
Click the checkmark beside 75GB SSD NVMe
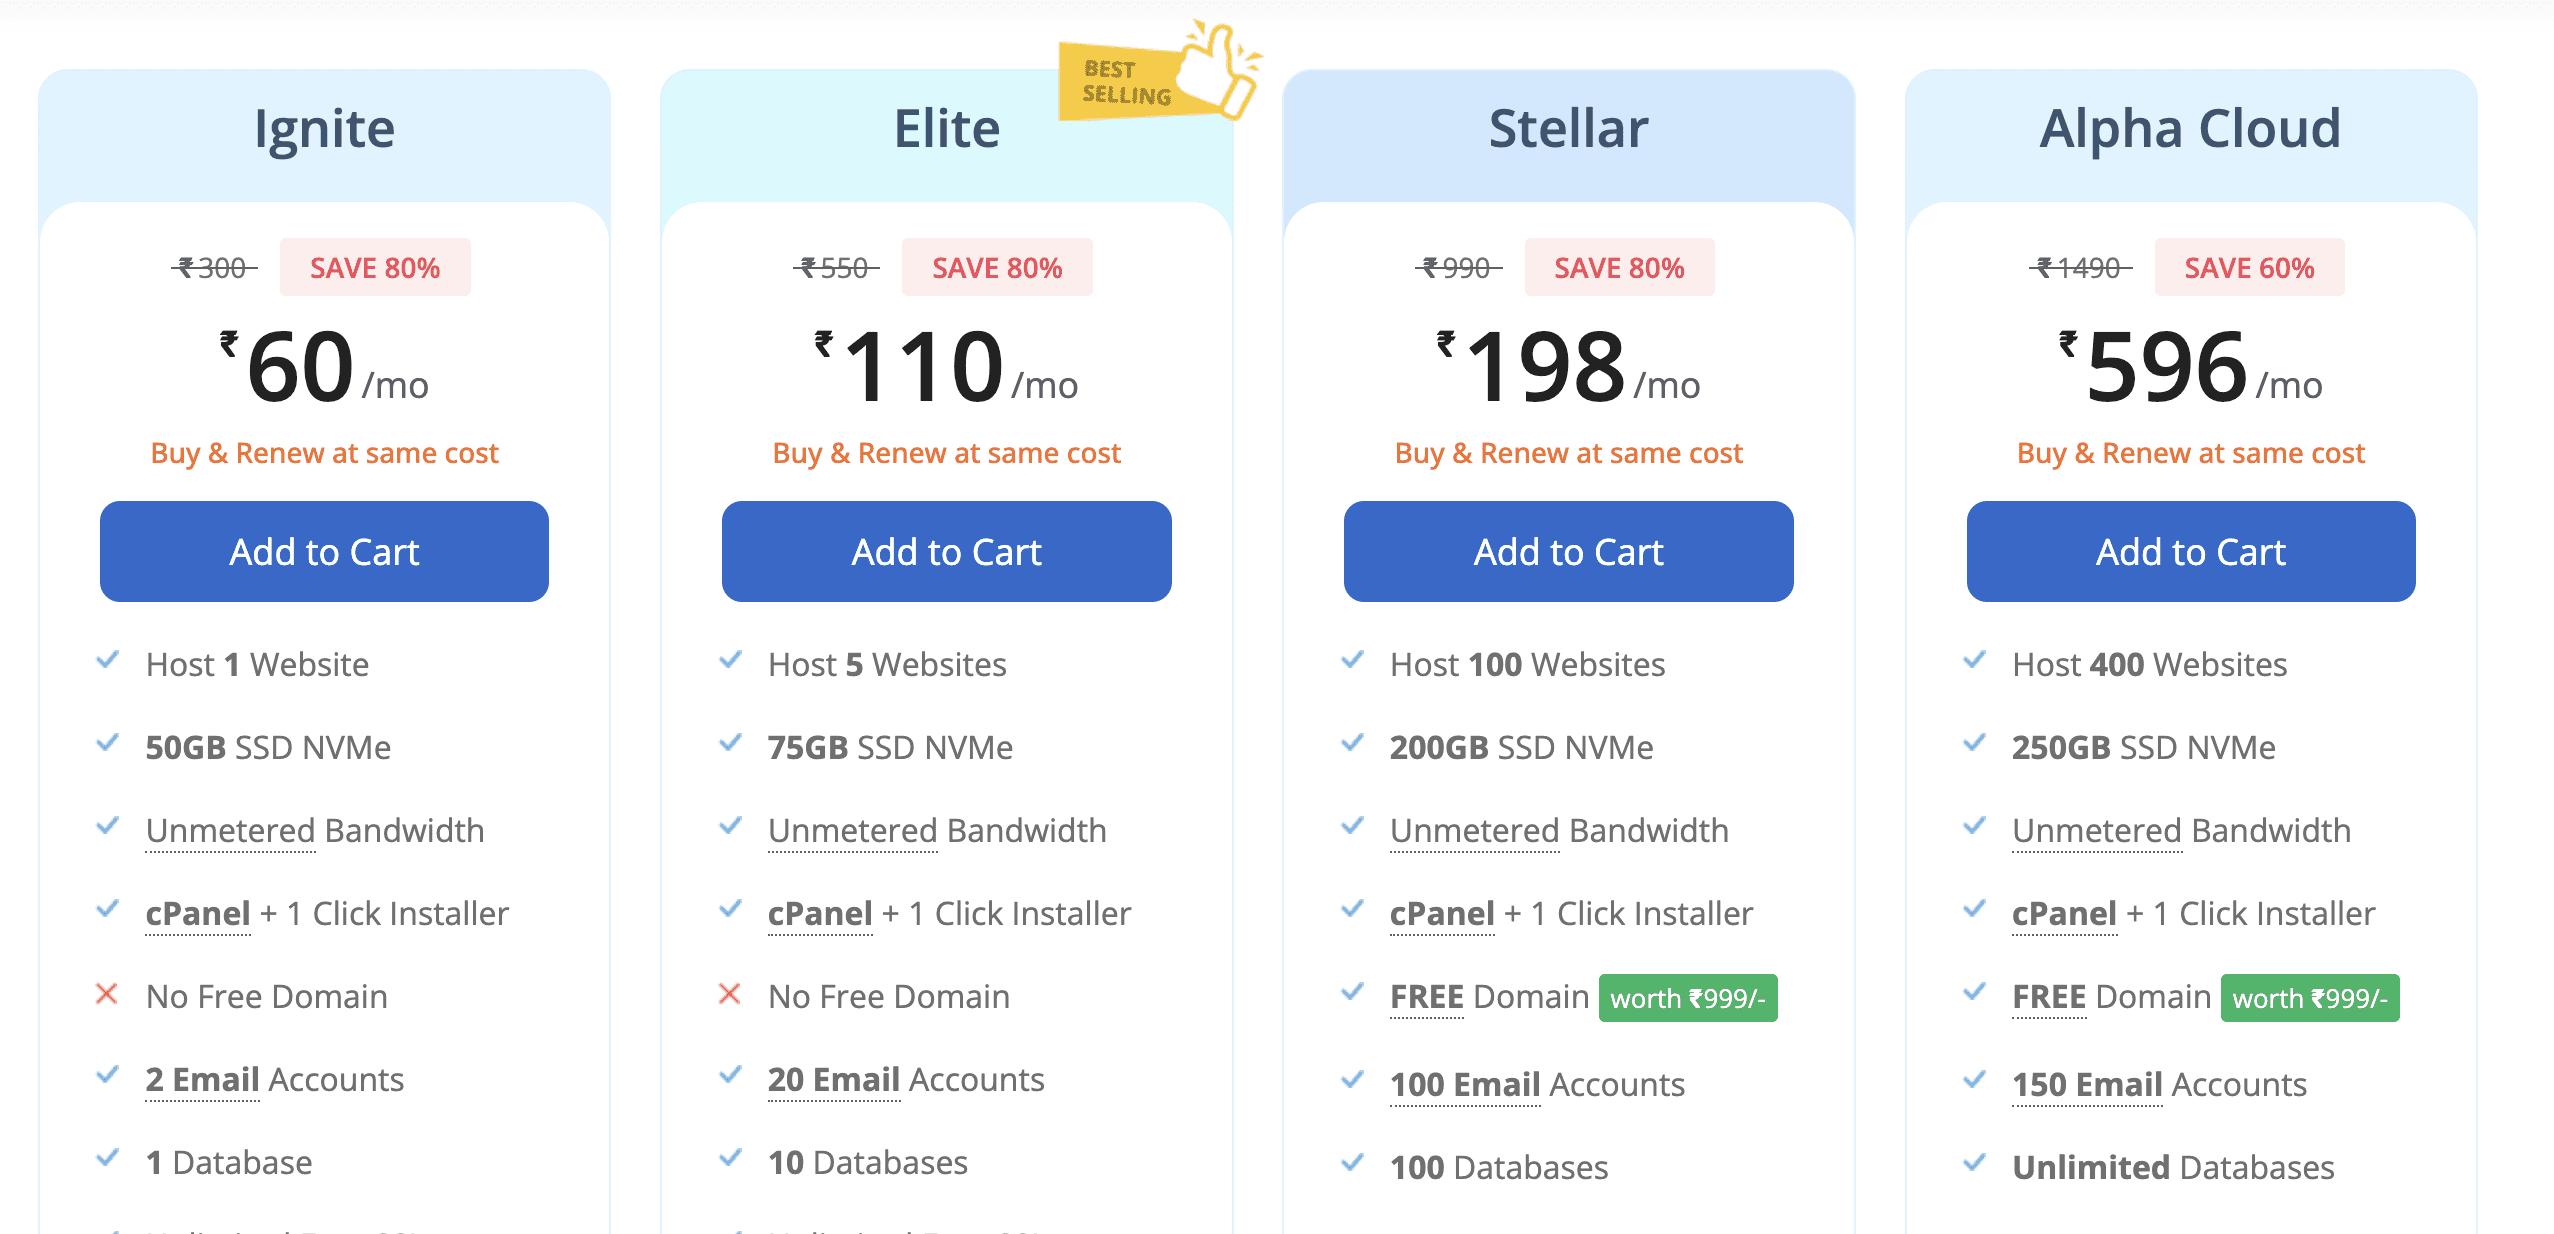click(x=730, y=744)
